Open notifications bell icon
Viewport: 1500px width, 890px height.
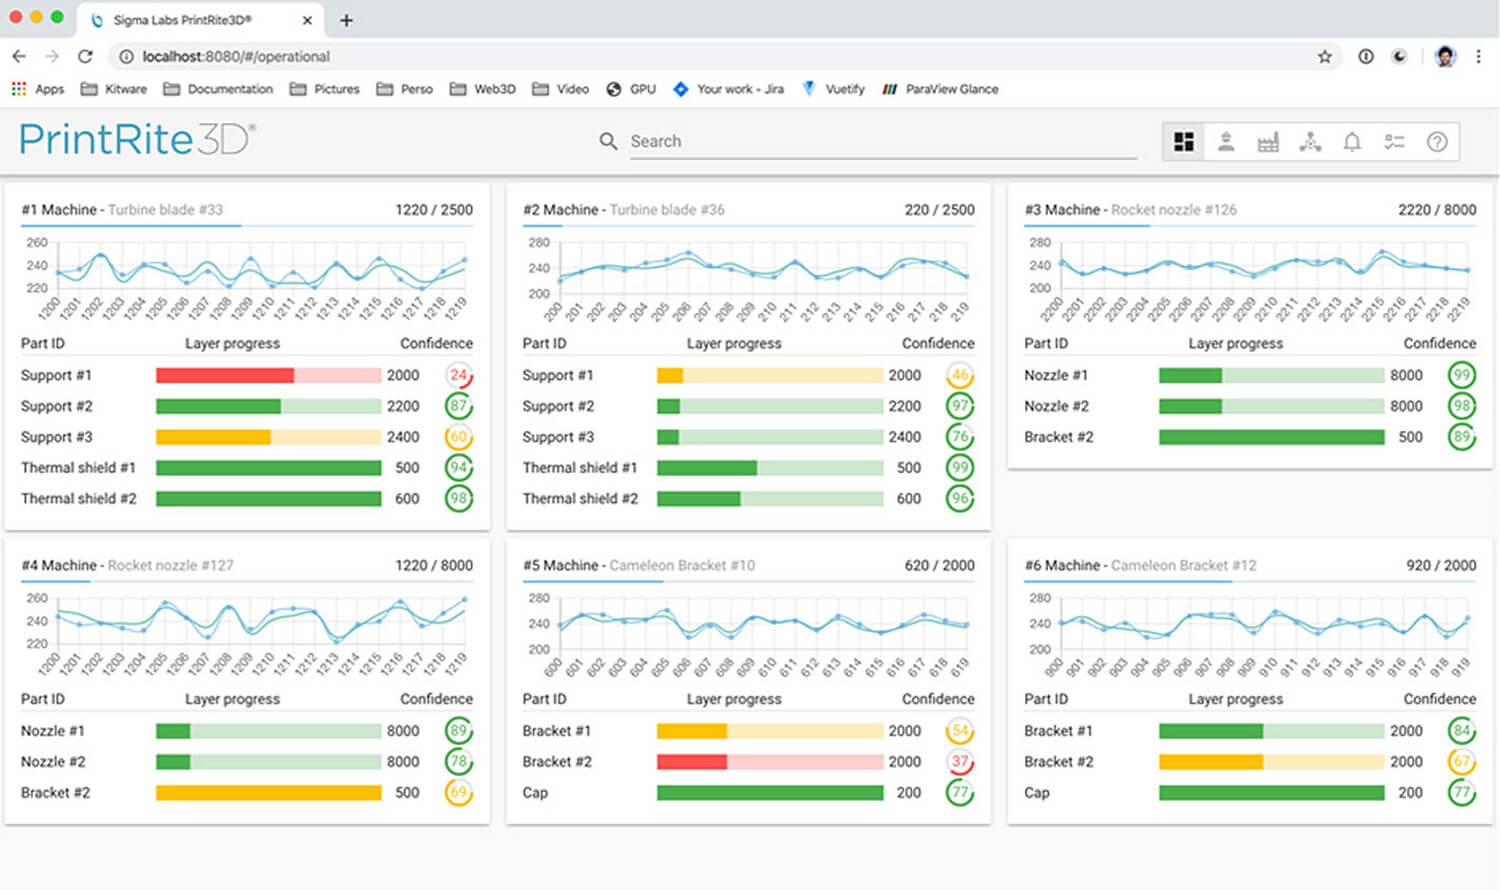[x=1352, y=142]
